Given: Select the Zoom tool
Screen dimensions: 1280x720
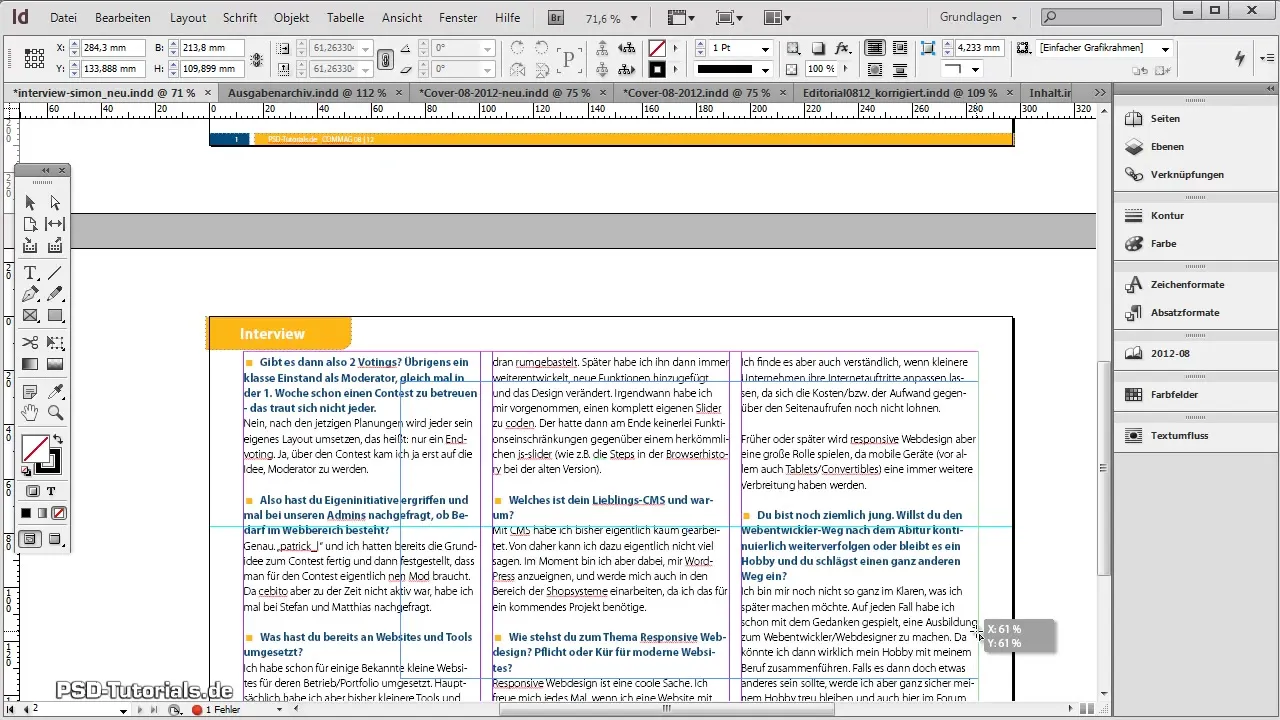Looking at the screenshot, I should pos(55,412).
